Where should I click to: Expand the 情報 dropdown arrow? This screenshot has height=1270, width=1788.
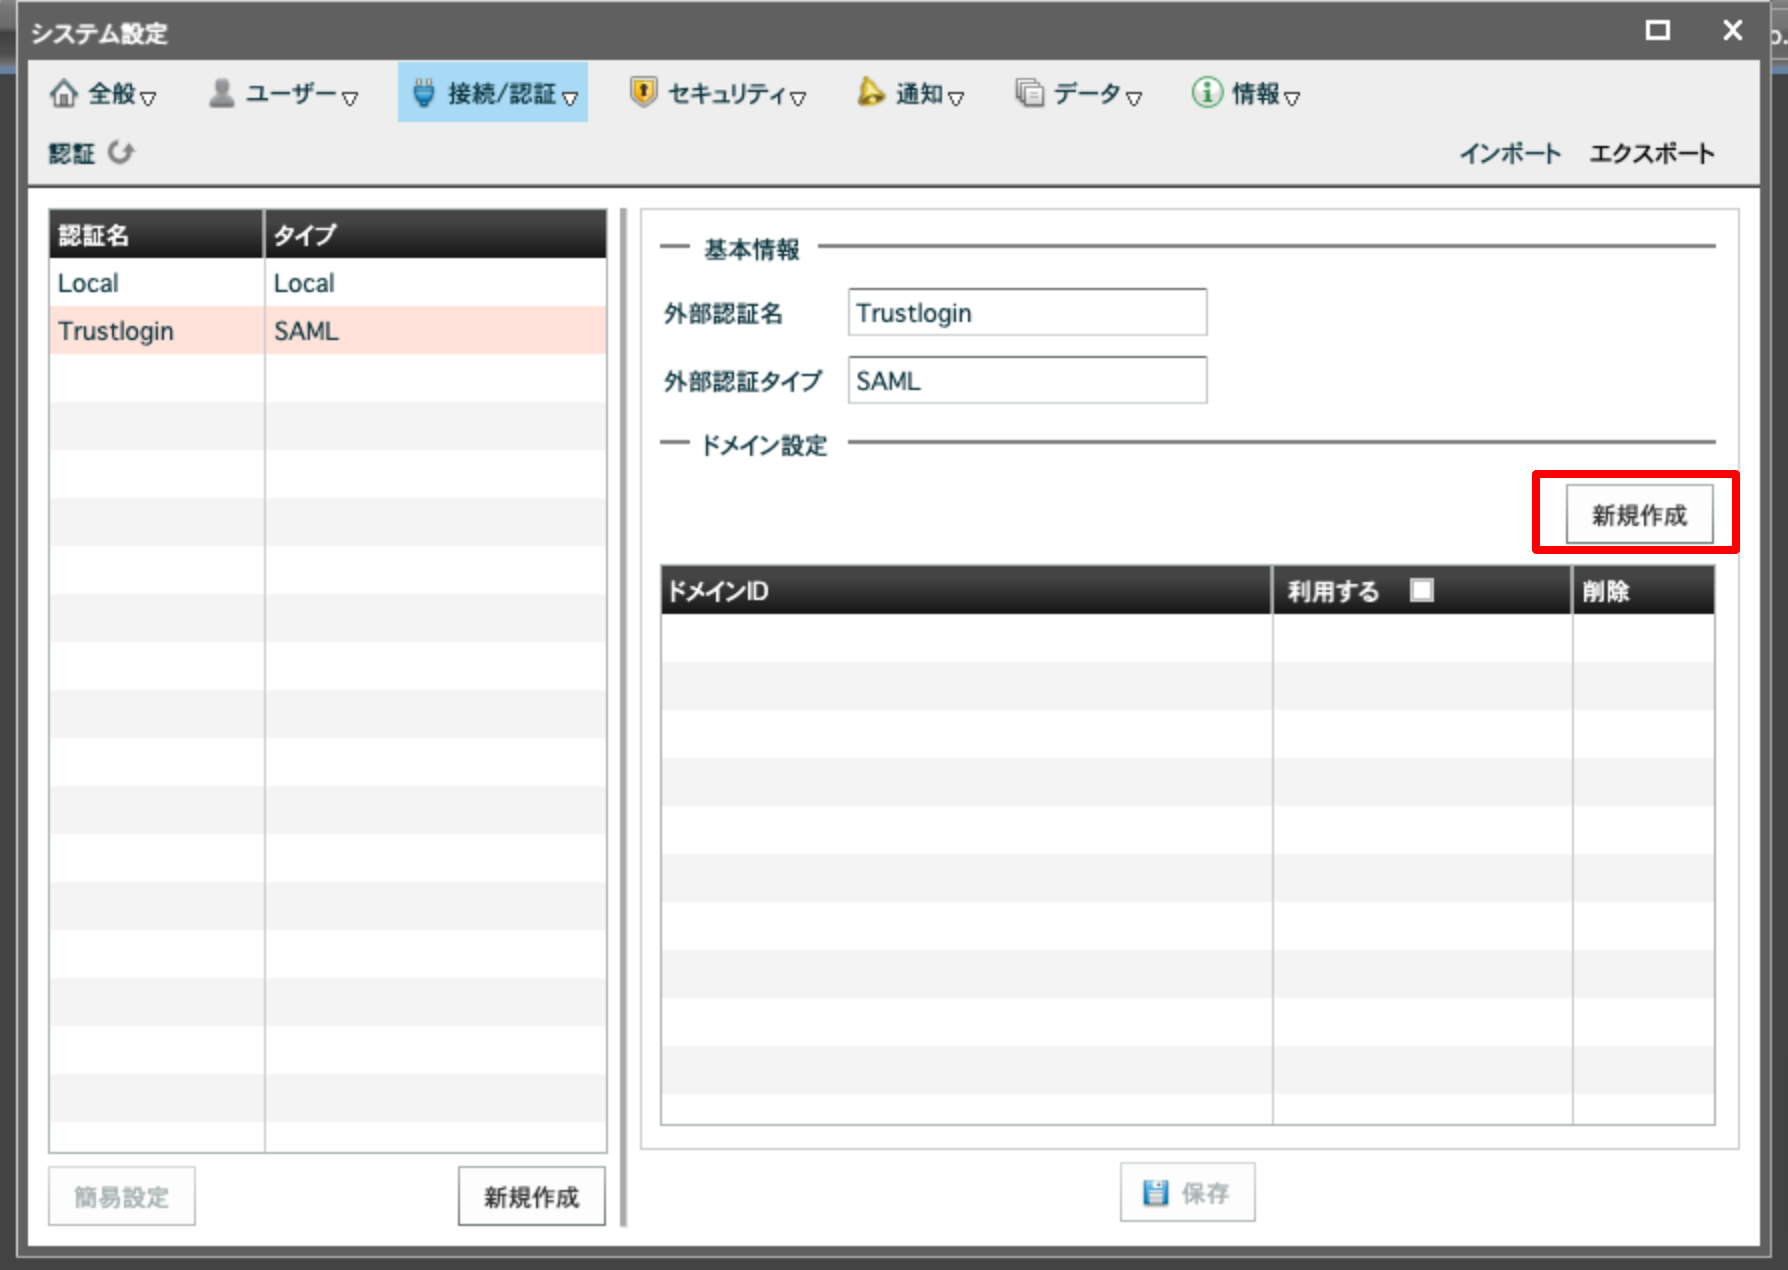coord(1292,98)
